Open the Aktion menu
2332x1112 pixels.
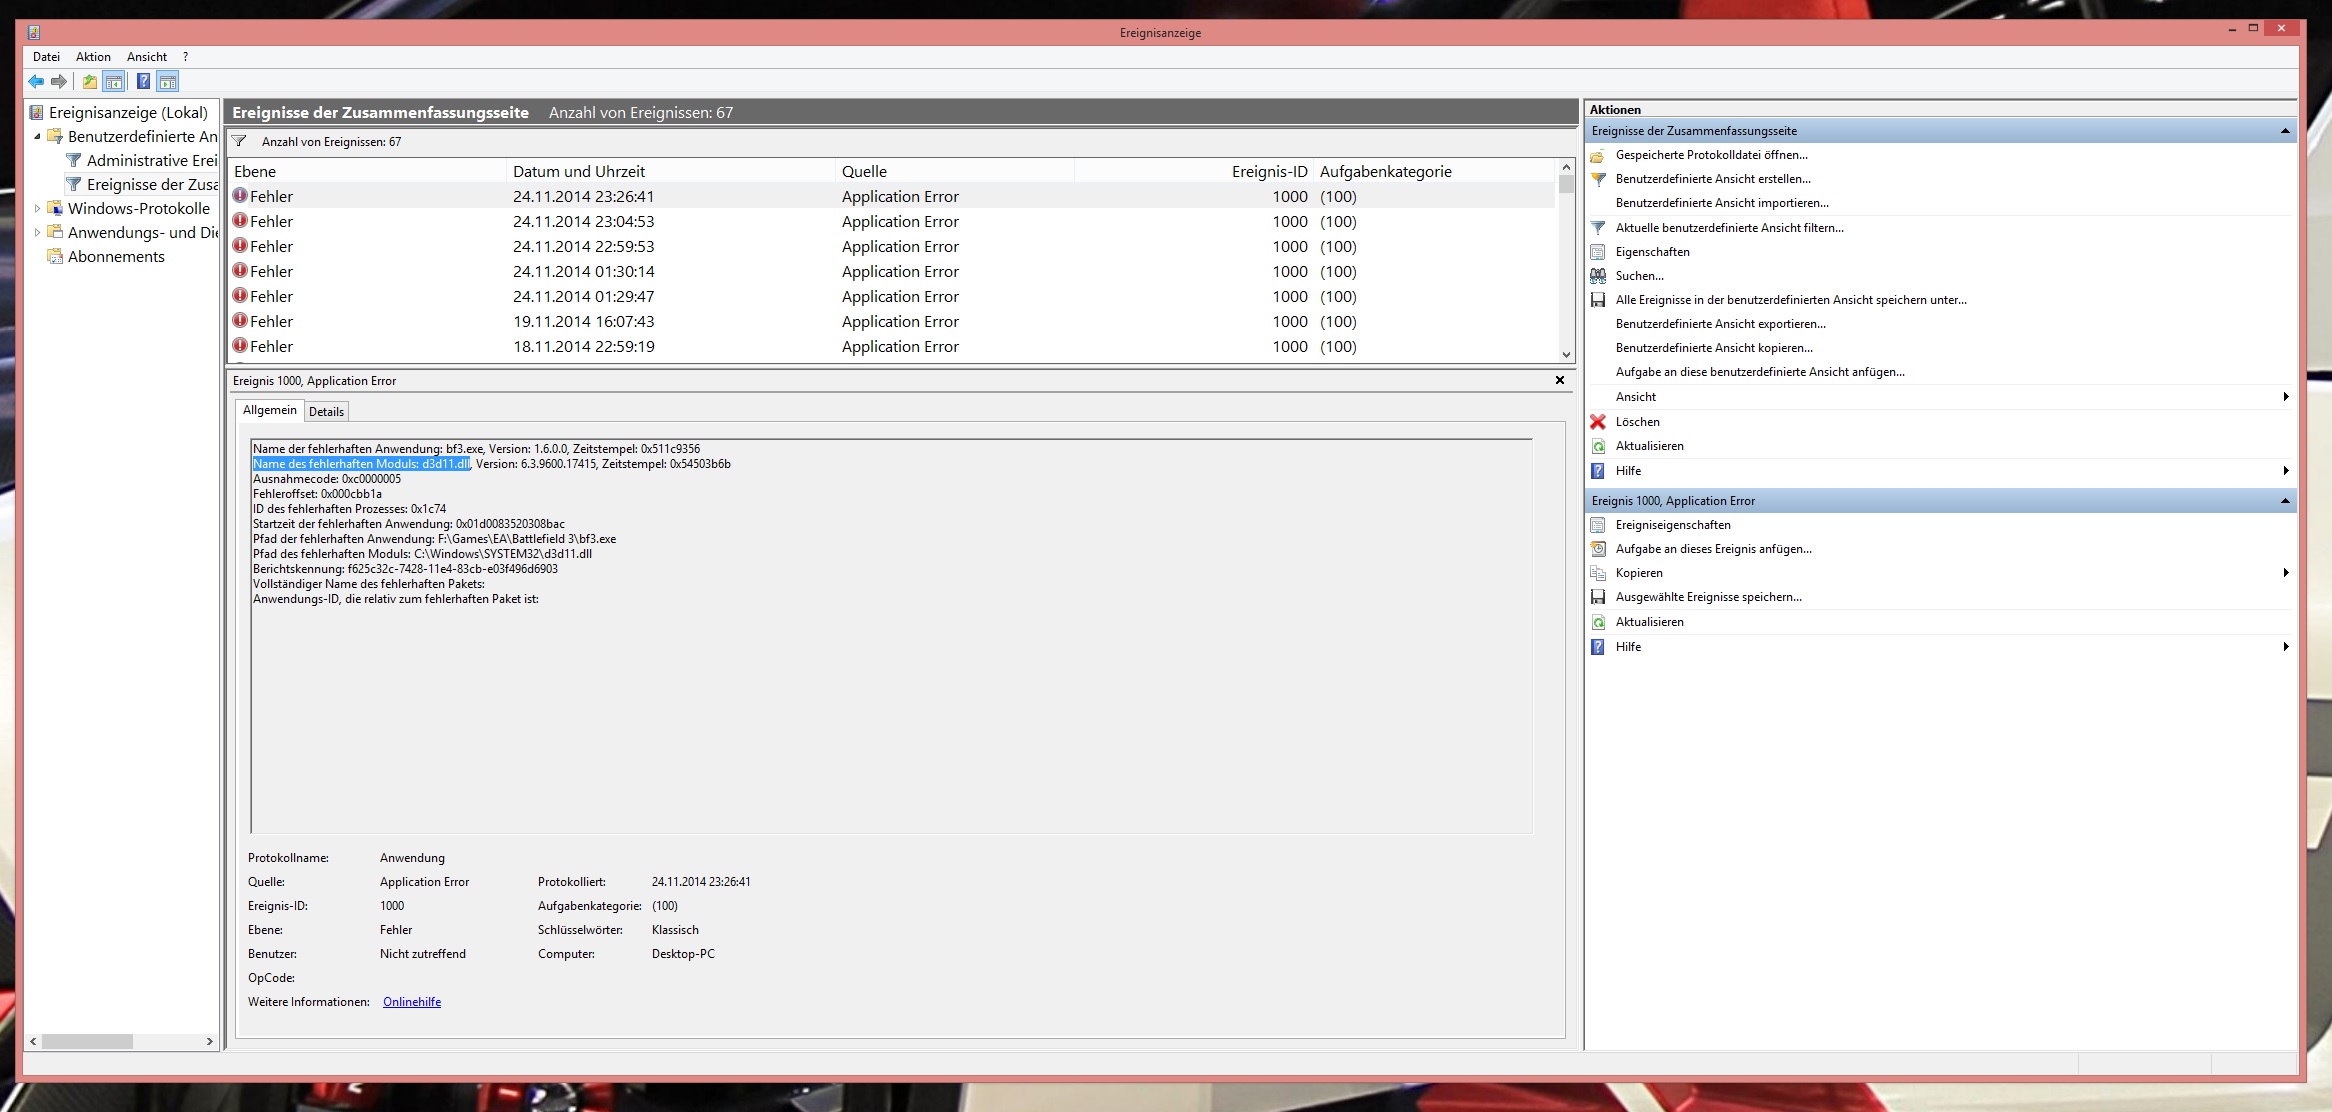(x=93, y=57)
